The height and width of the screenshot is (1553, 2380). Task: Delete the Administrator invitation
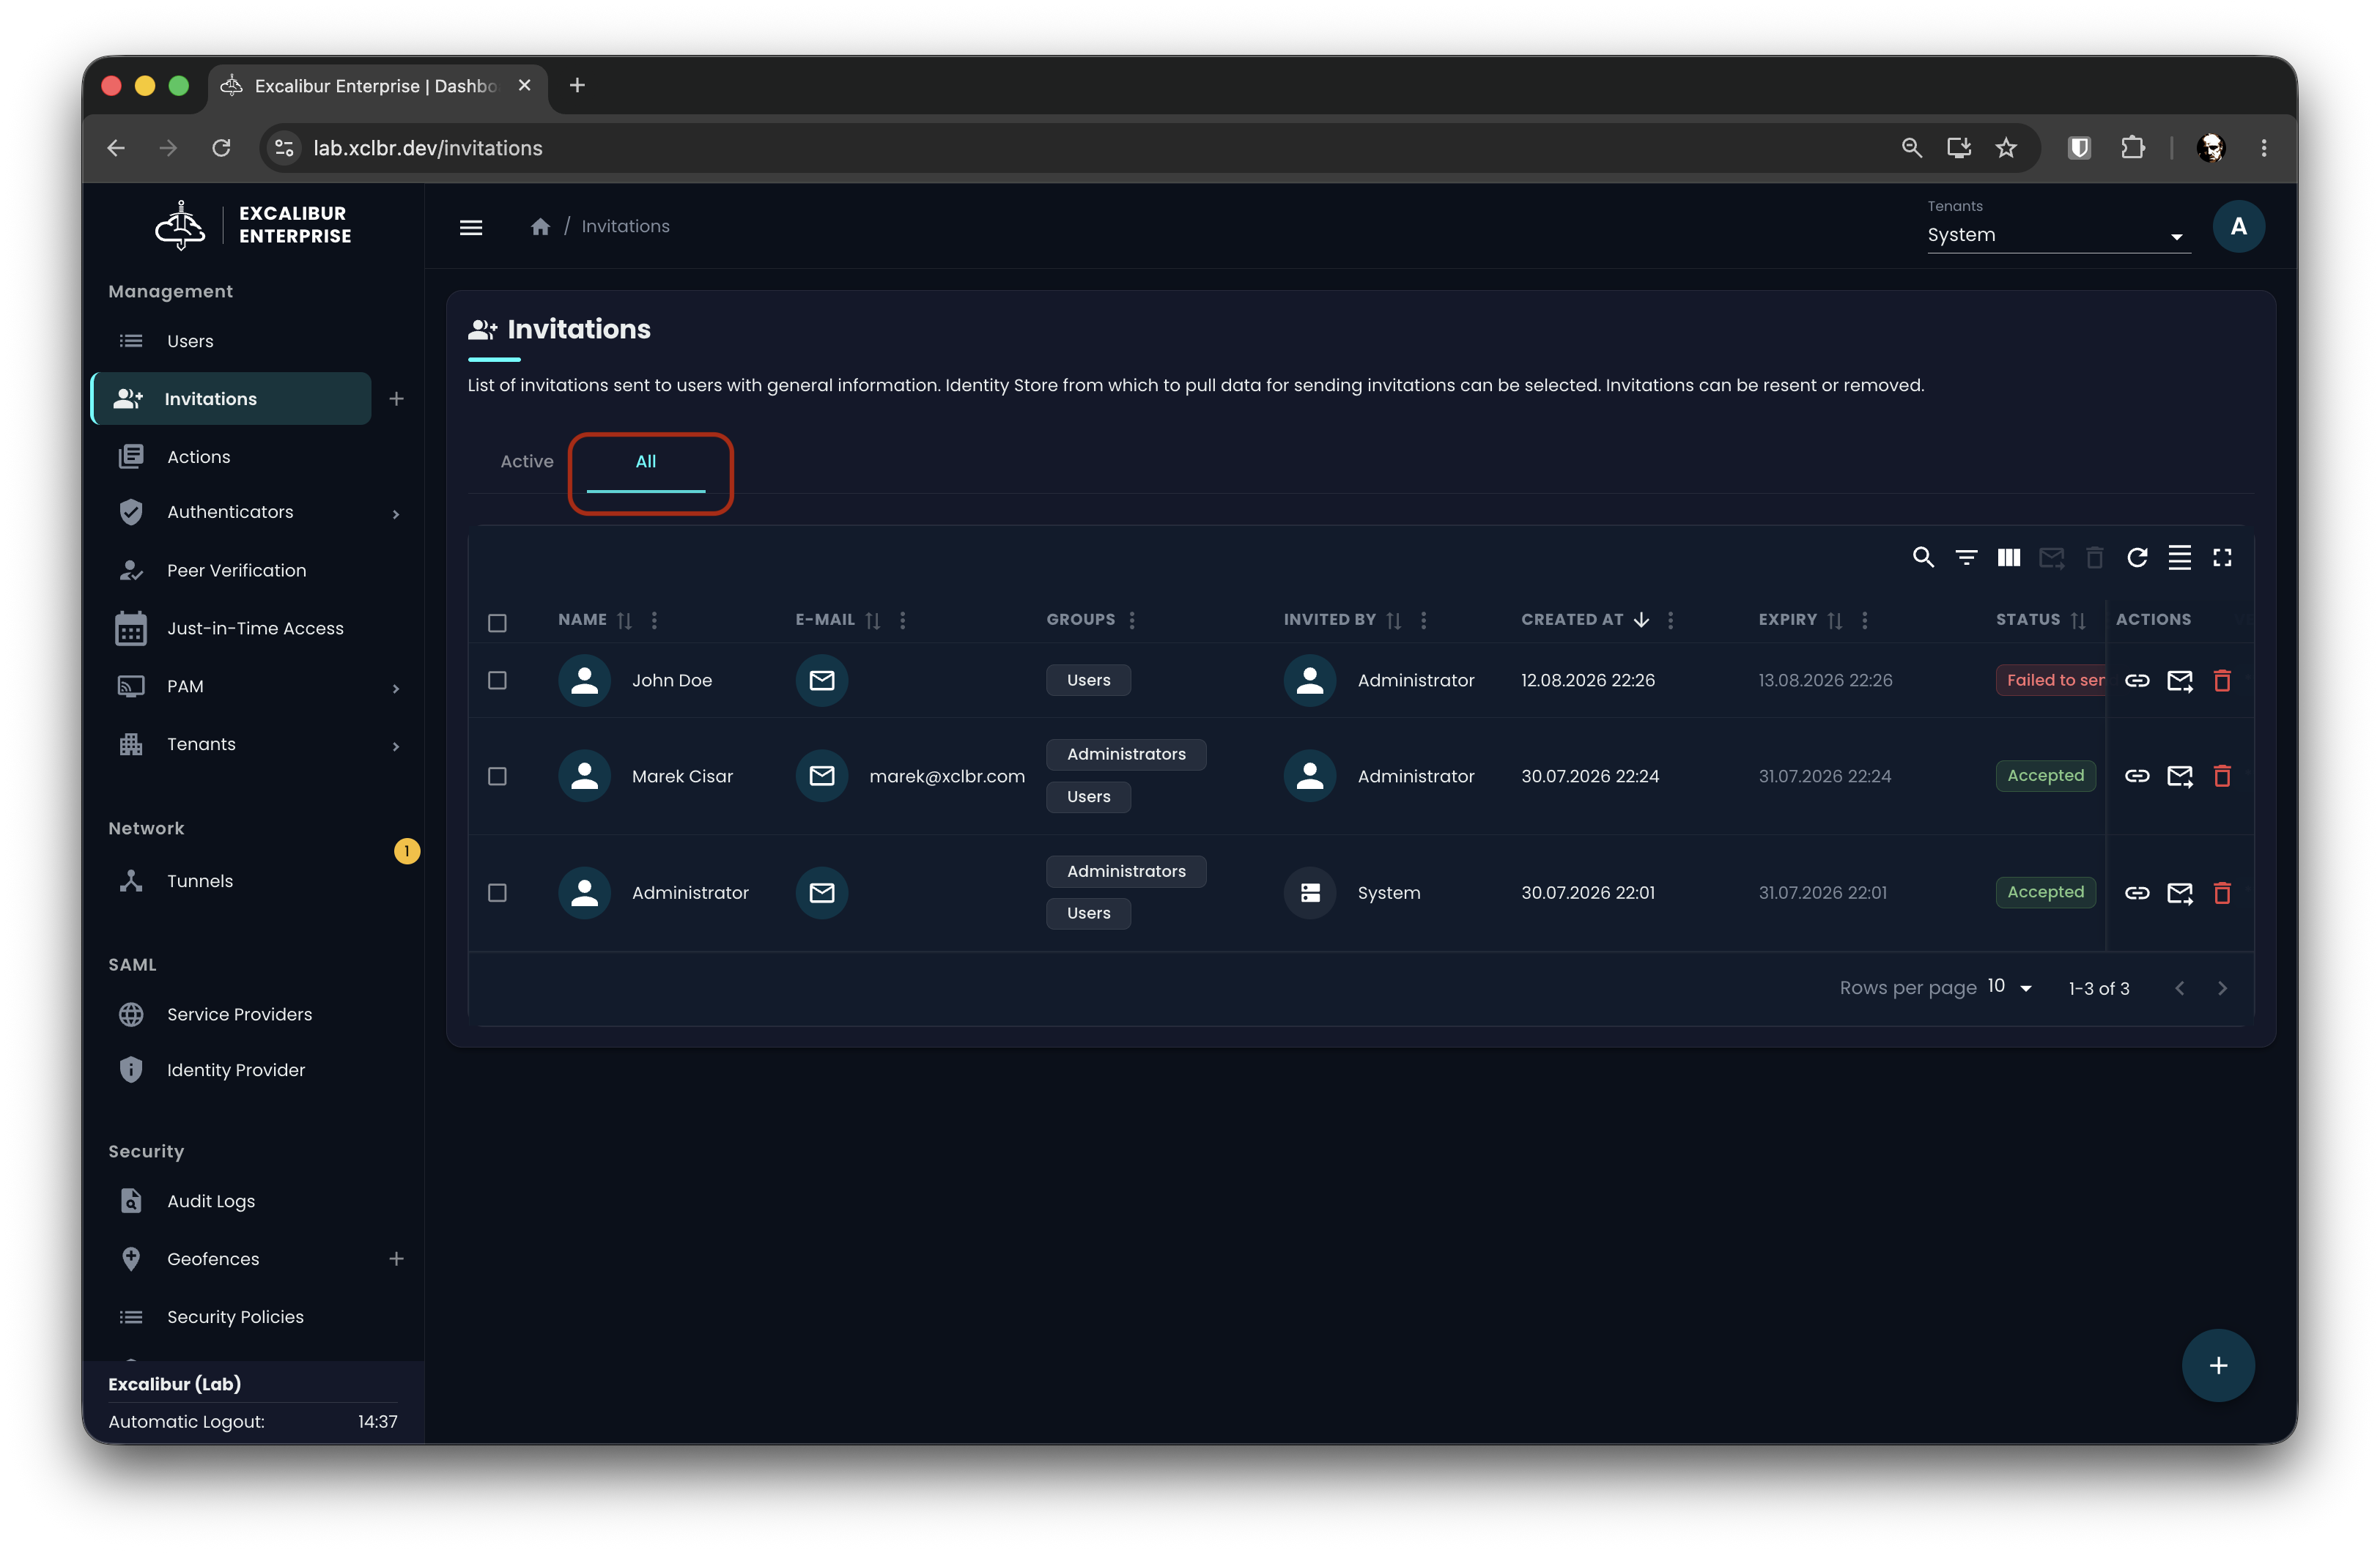[2222, 892]
